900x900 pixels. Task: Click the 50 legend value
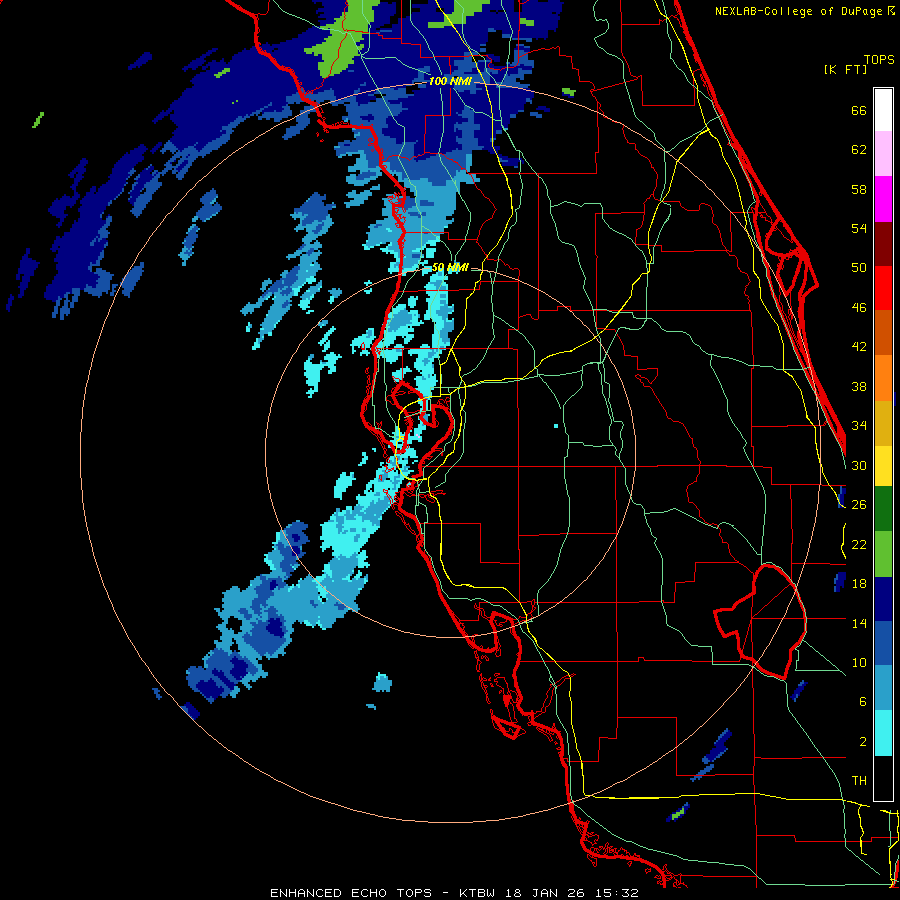click(x=859, y=267)
